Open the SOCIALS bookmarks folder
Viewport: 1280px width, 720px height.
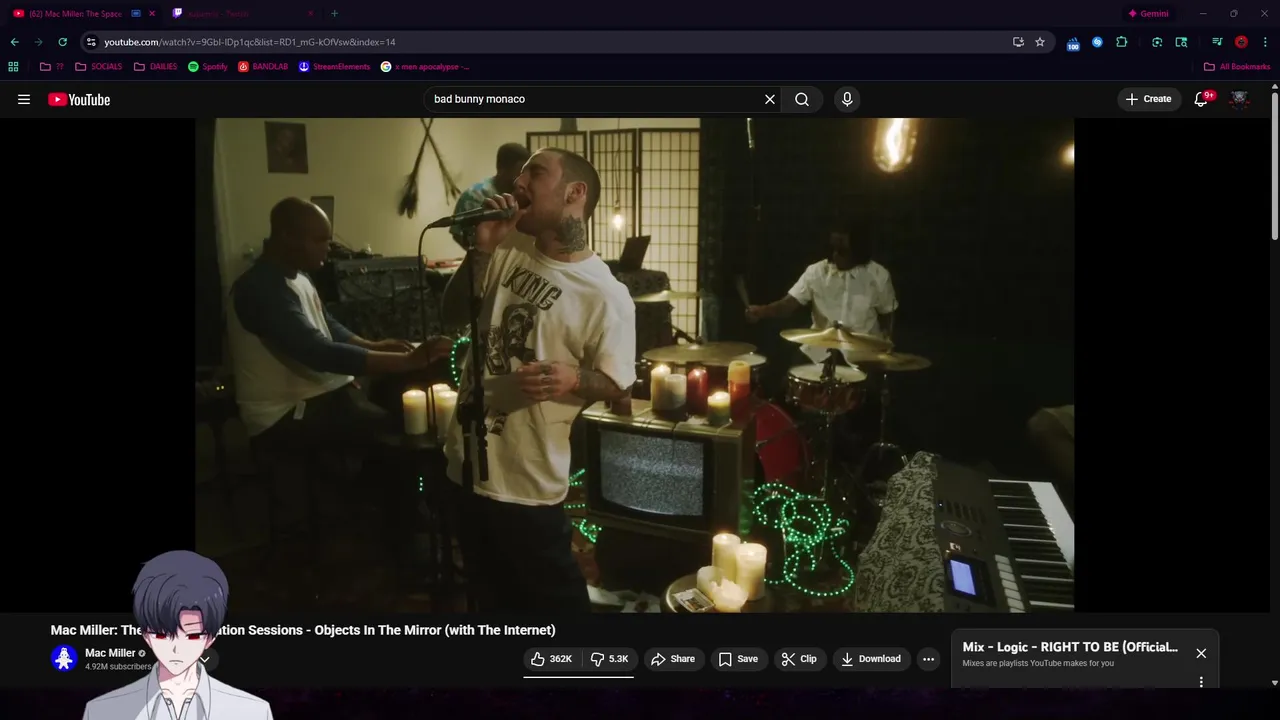point(98,67)
